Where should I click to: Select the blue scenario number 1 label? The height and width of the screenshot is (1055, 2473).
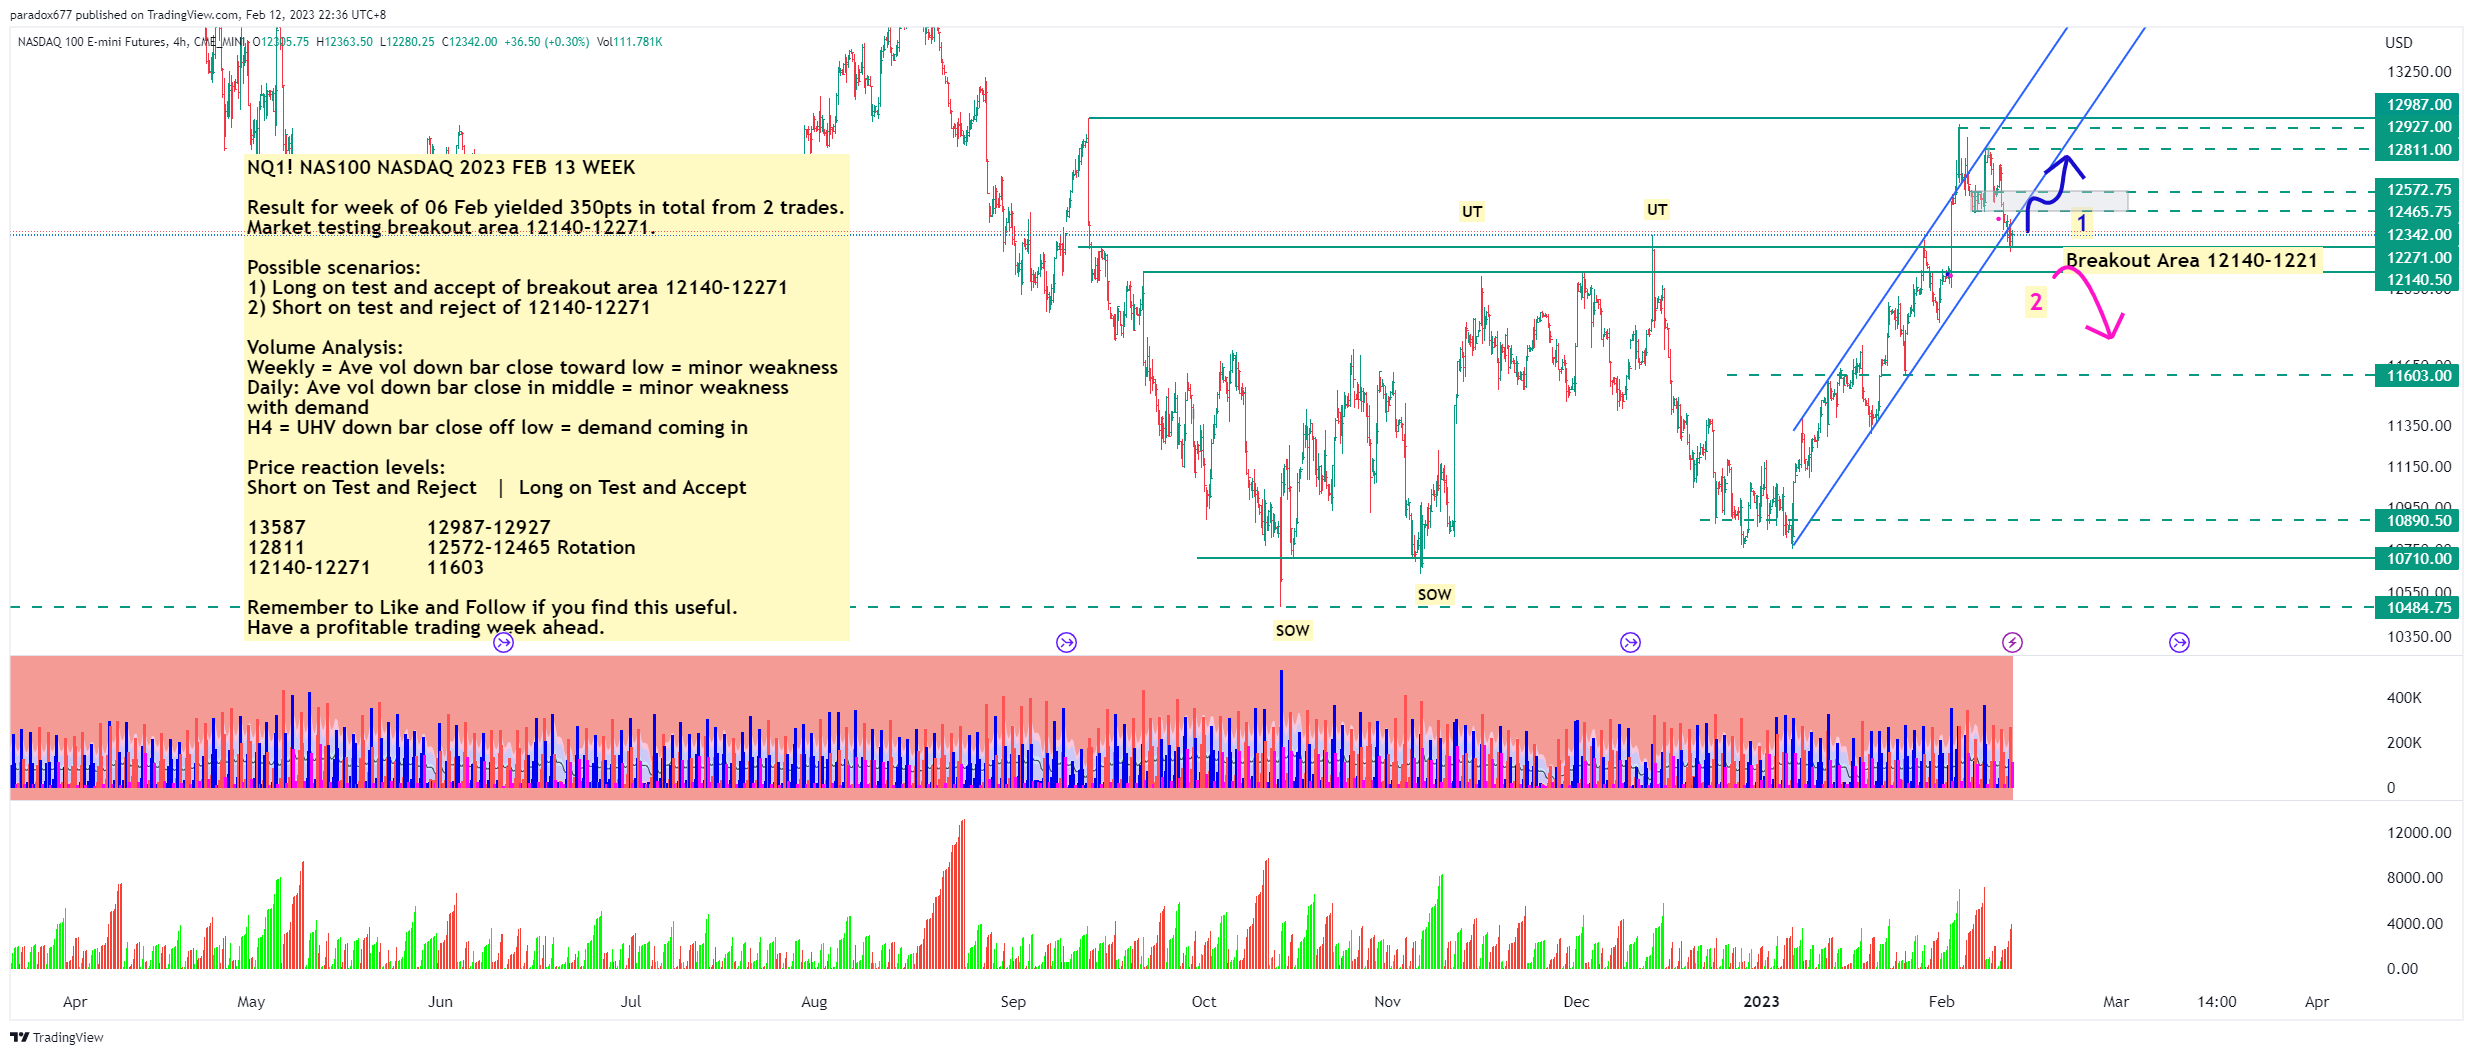click(x=2082, y=223)
